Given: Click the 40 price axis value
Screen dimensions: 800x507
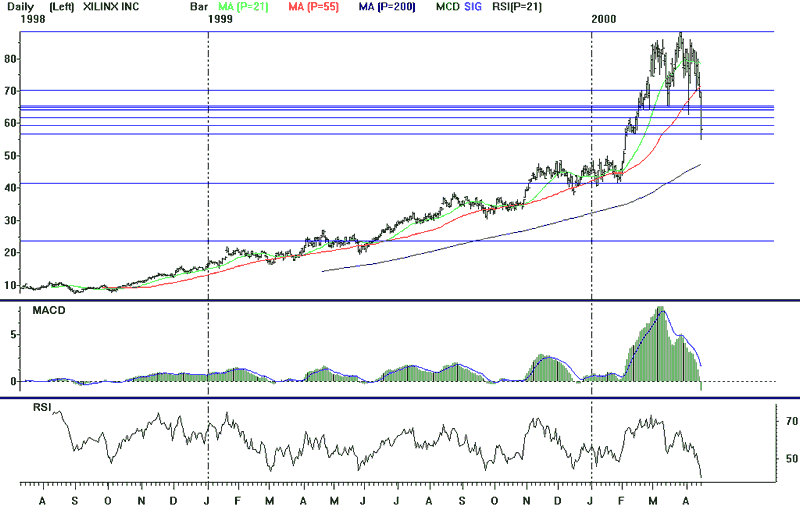Looking at the screenshot, I should (10, 188).
